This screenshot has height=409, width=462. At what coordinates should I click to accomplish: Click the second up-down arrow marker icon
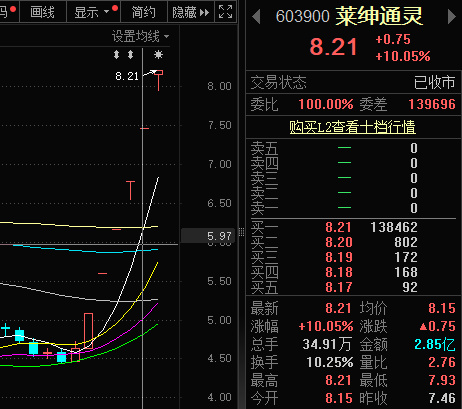(x=131, y=54)
